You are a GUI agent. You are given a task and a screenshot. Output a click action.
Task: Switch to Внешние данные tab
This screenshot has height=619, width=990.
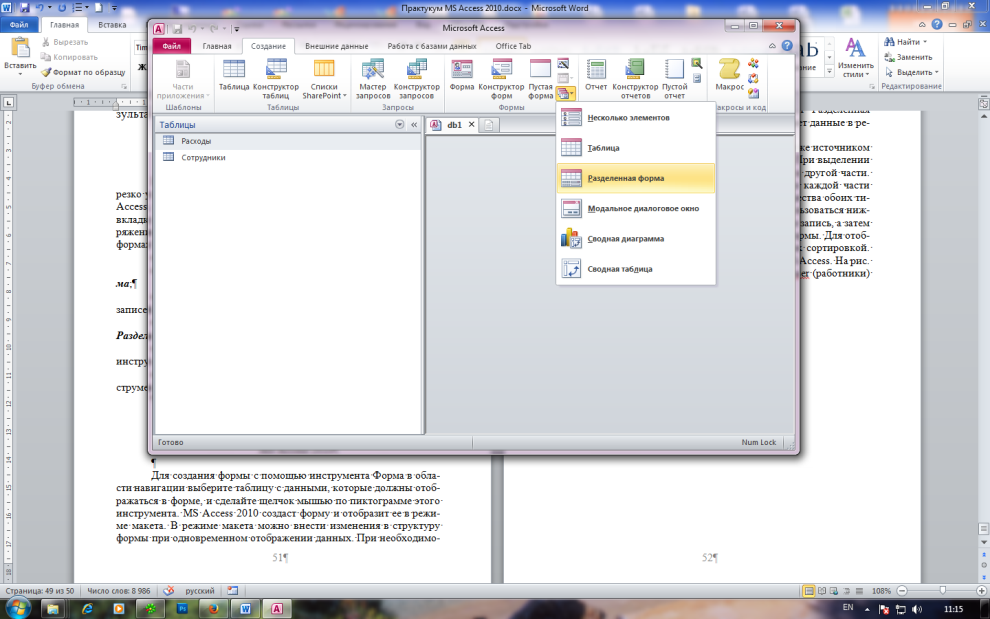pyautogui.click(x=337, y=46)
